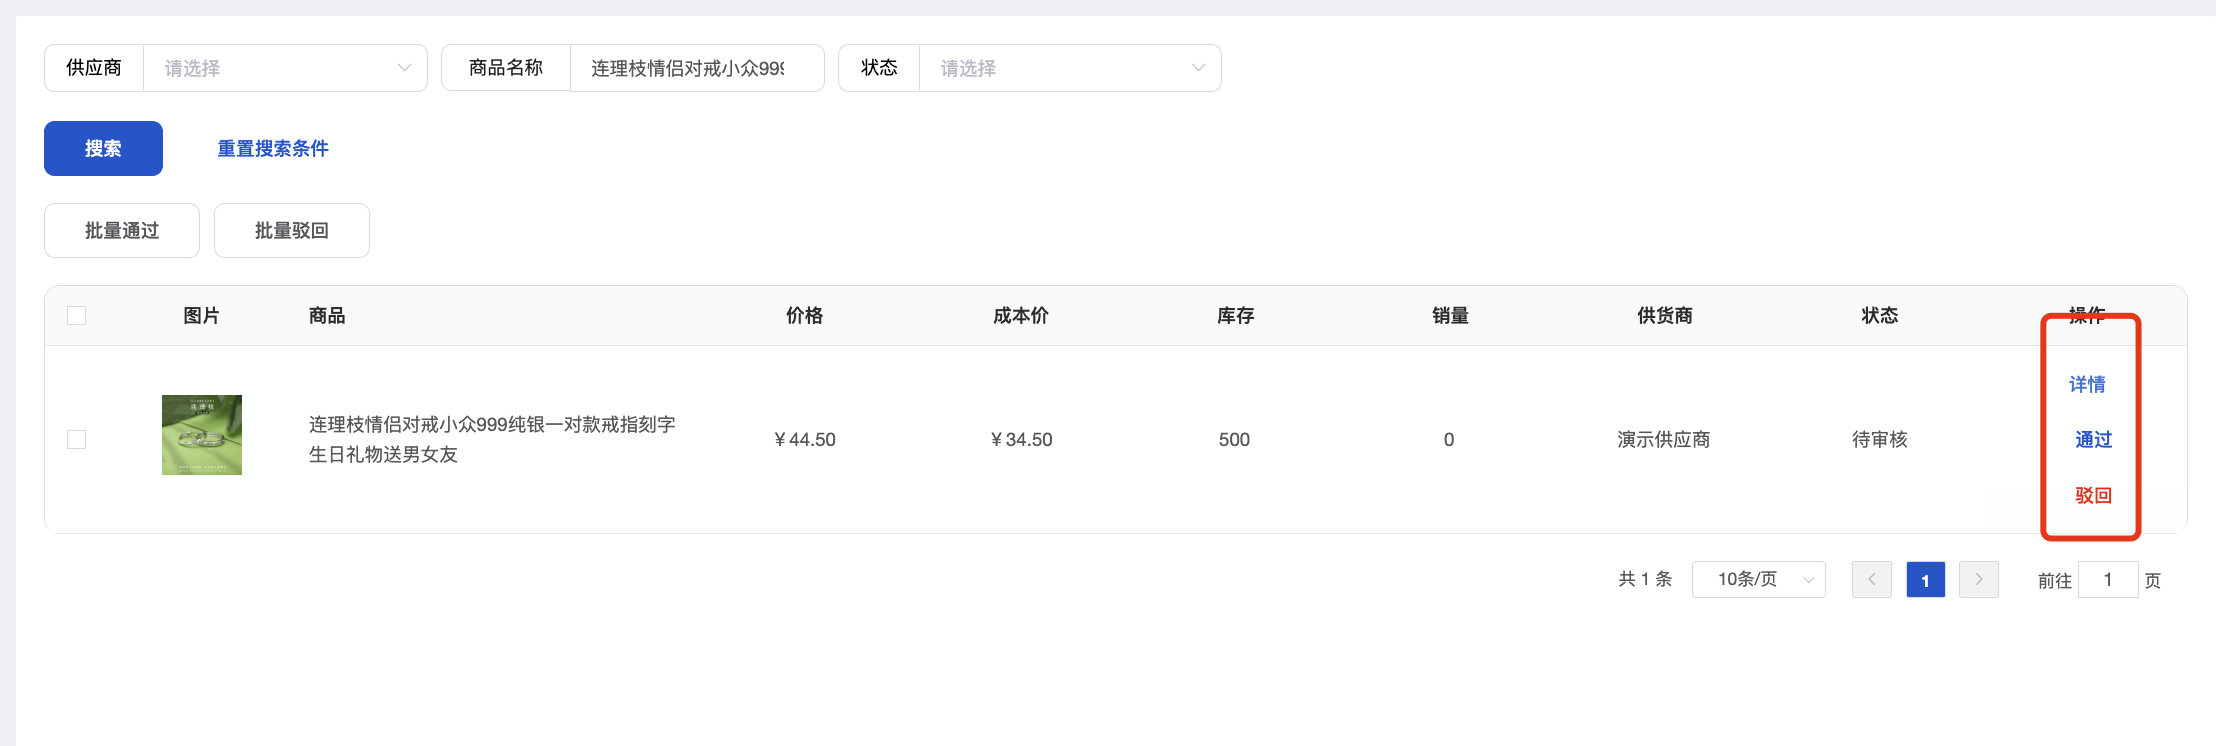
Task: Check the couple ring product row checkbox
Action: coord(77,440)
